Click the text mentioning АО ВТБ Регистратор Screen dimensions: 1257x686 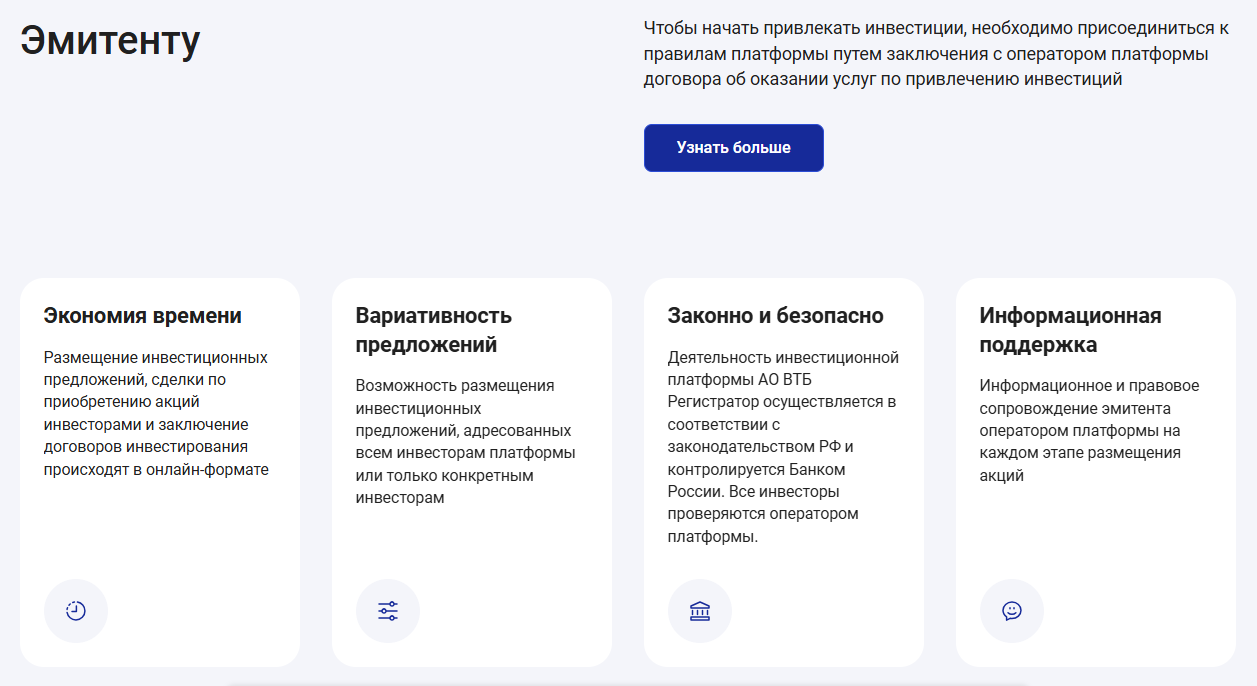click(x=784, y=447)
